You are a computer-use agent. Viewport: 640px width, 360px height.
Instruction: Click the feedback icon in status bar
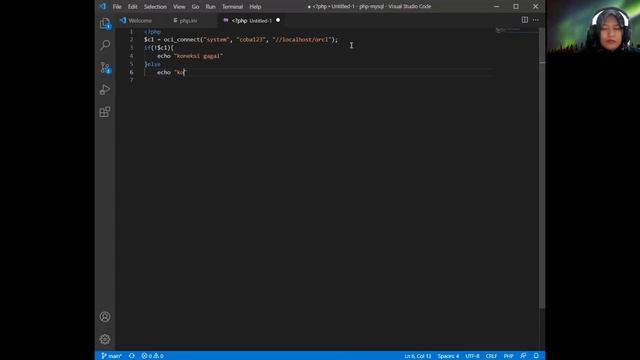[523, 356]
